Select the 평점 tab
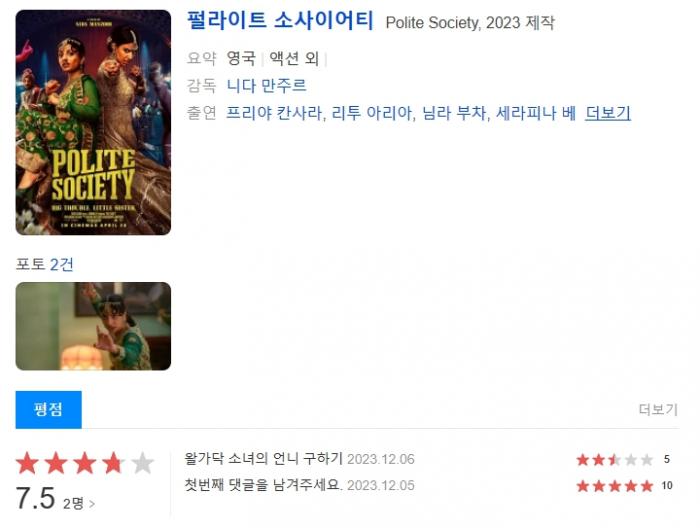This screenshot has height=528, width=700. click(x=49, y=409)
